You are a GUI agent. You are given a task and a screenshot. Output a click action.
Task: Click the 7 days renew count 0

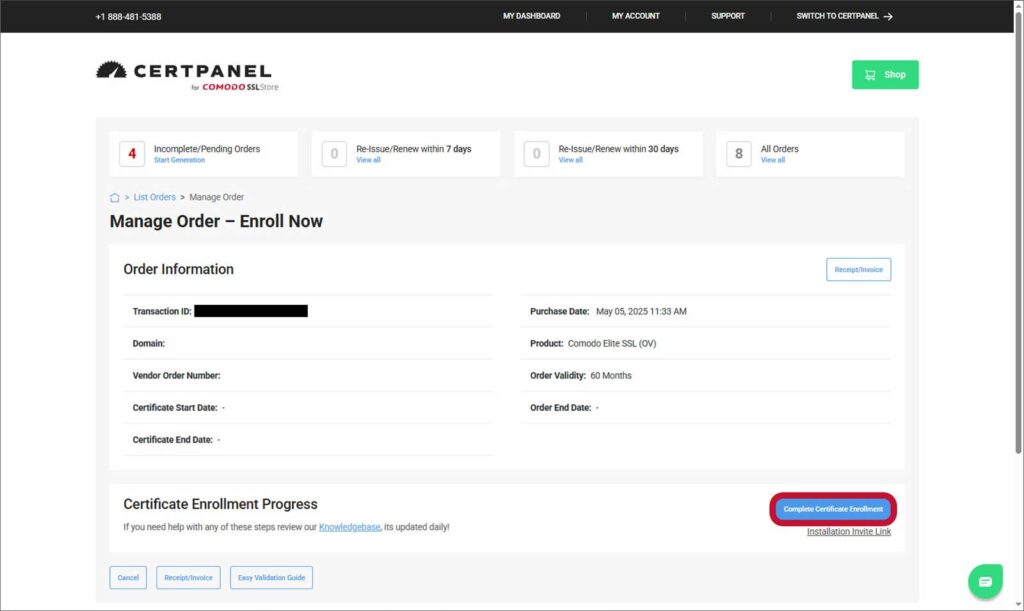[334, 154]
